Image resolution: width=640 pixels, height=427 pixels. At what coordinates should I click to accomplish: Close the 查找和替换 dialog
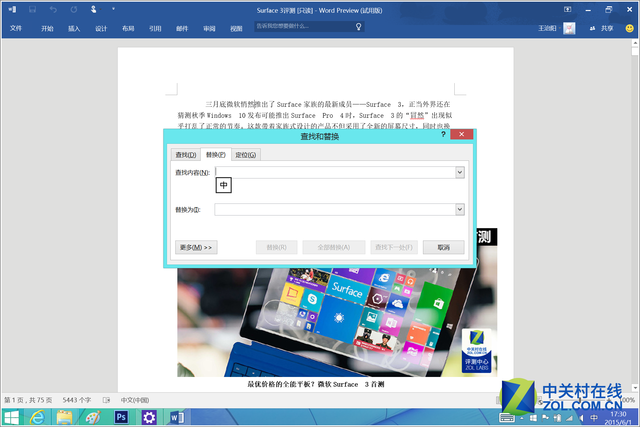click(462, 134)
